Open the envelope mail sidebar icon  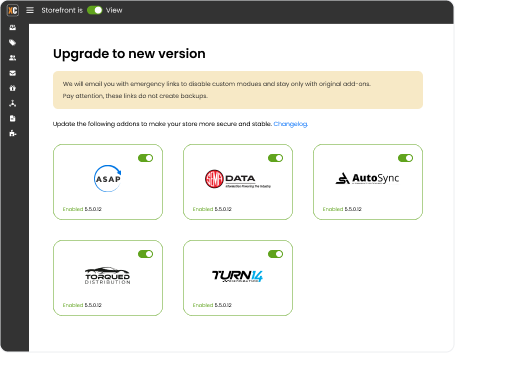(13, 73)
